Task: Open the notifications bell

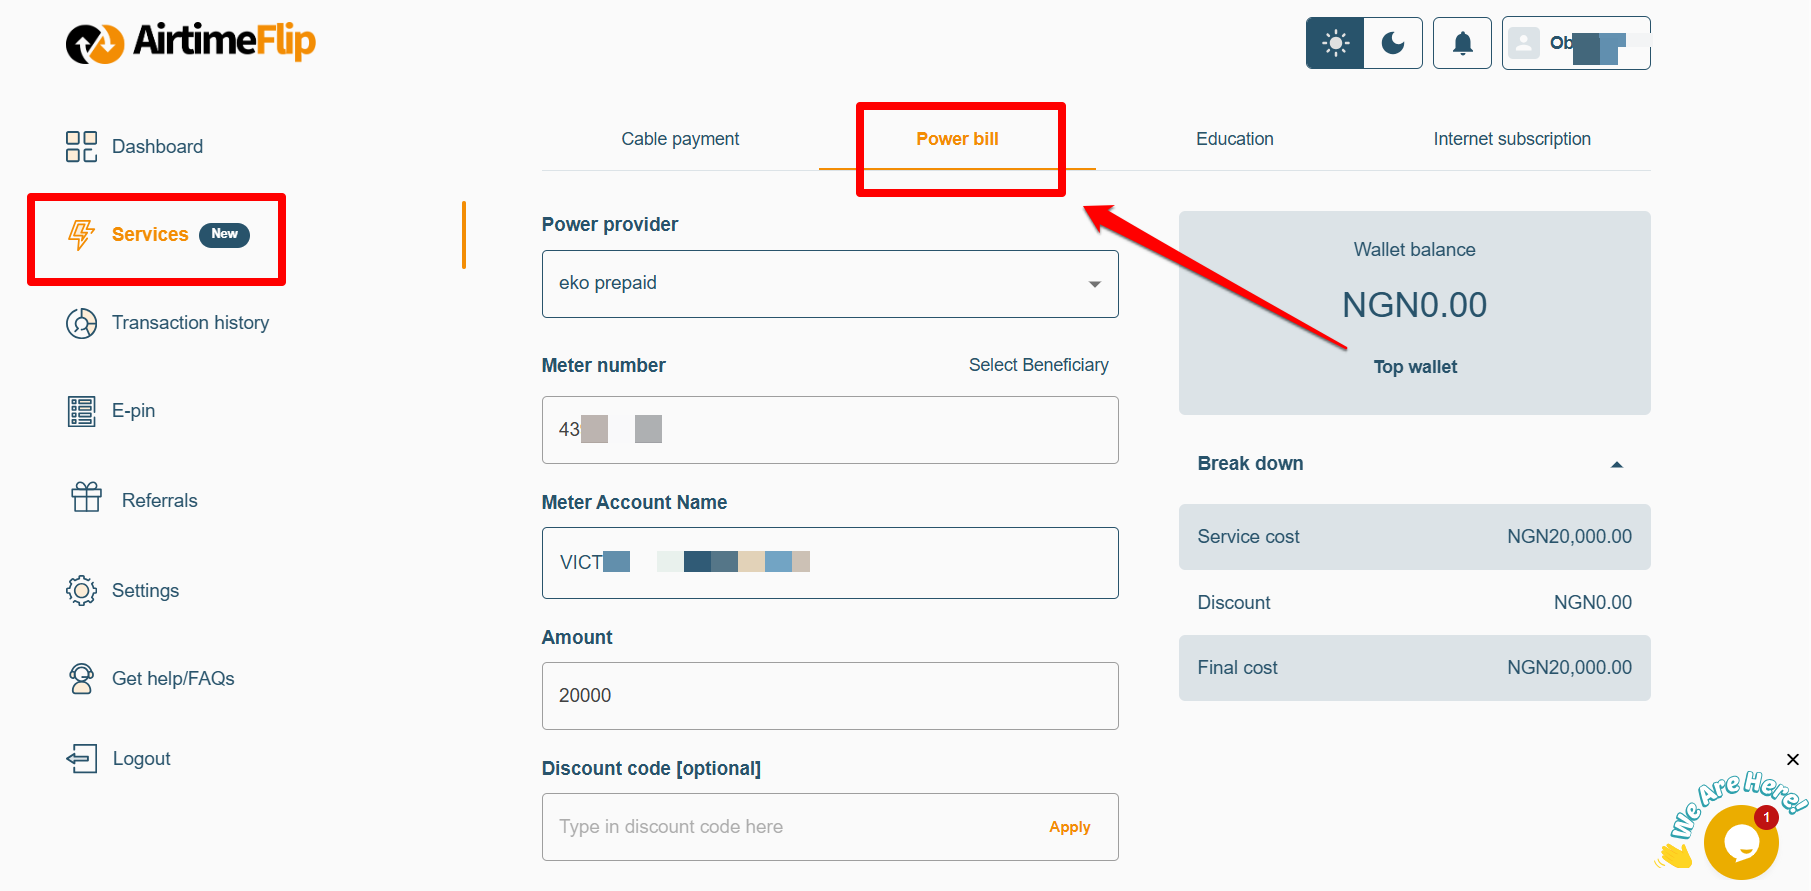Action: [x=1462, y=43]
